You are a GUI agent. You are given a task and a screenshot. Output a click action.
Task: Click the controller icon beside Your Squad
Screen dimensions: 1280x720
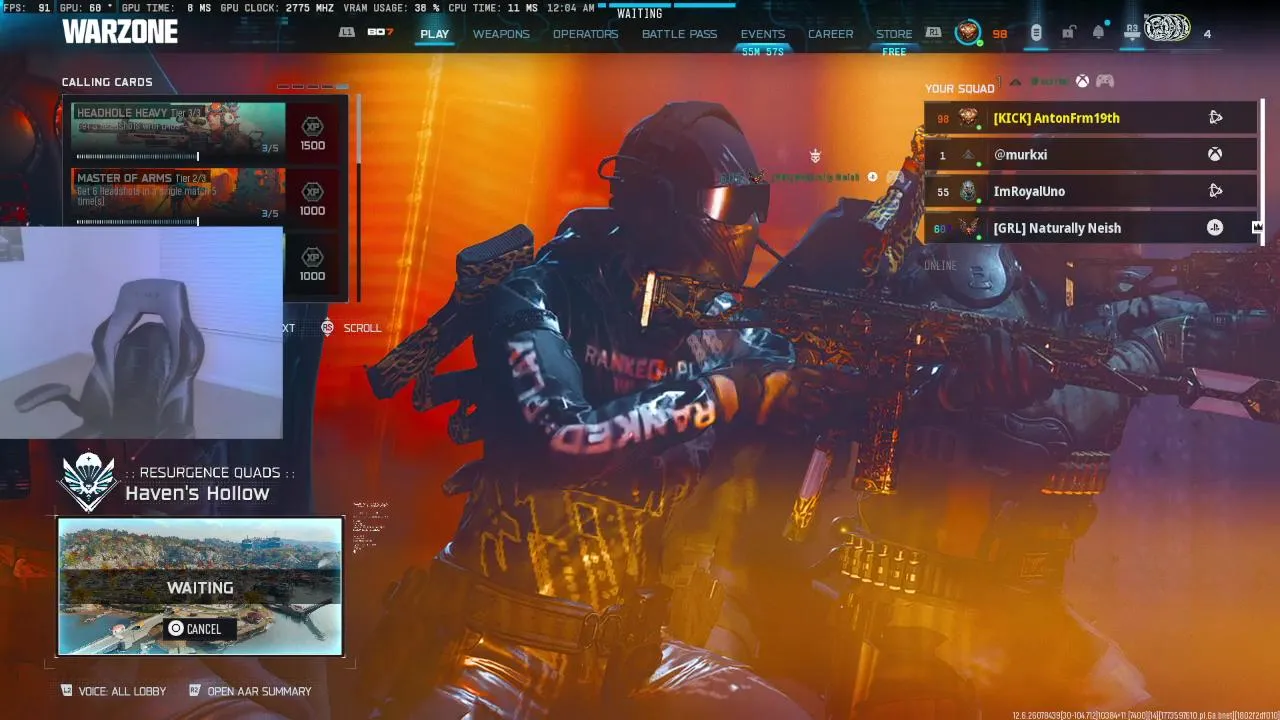(x=1105, y=81)
